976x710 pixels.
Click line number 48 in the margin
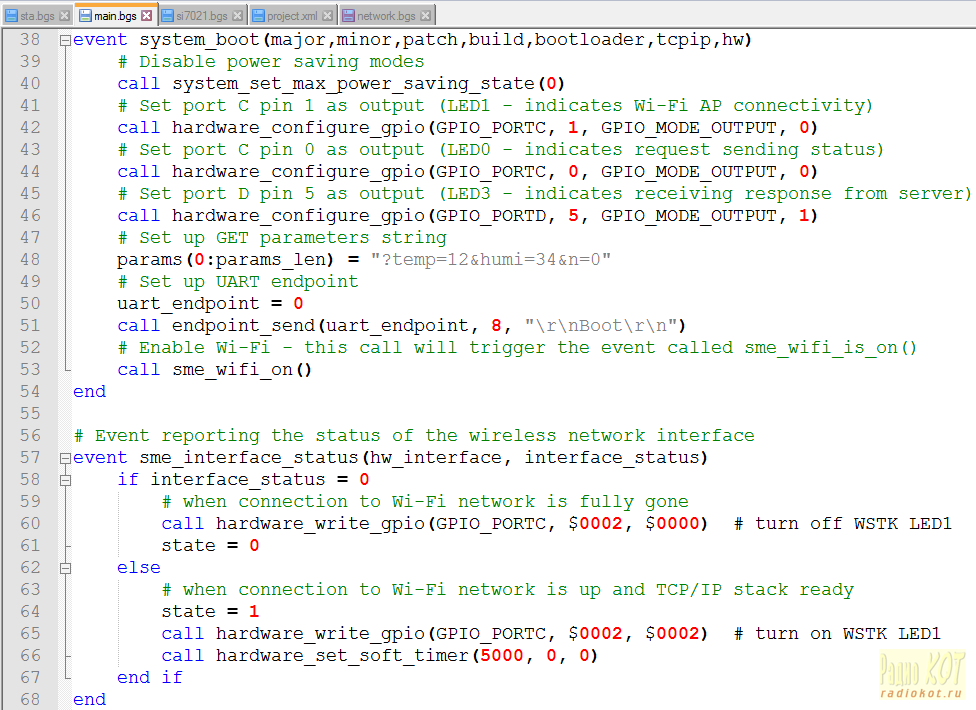pos(30,260)
